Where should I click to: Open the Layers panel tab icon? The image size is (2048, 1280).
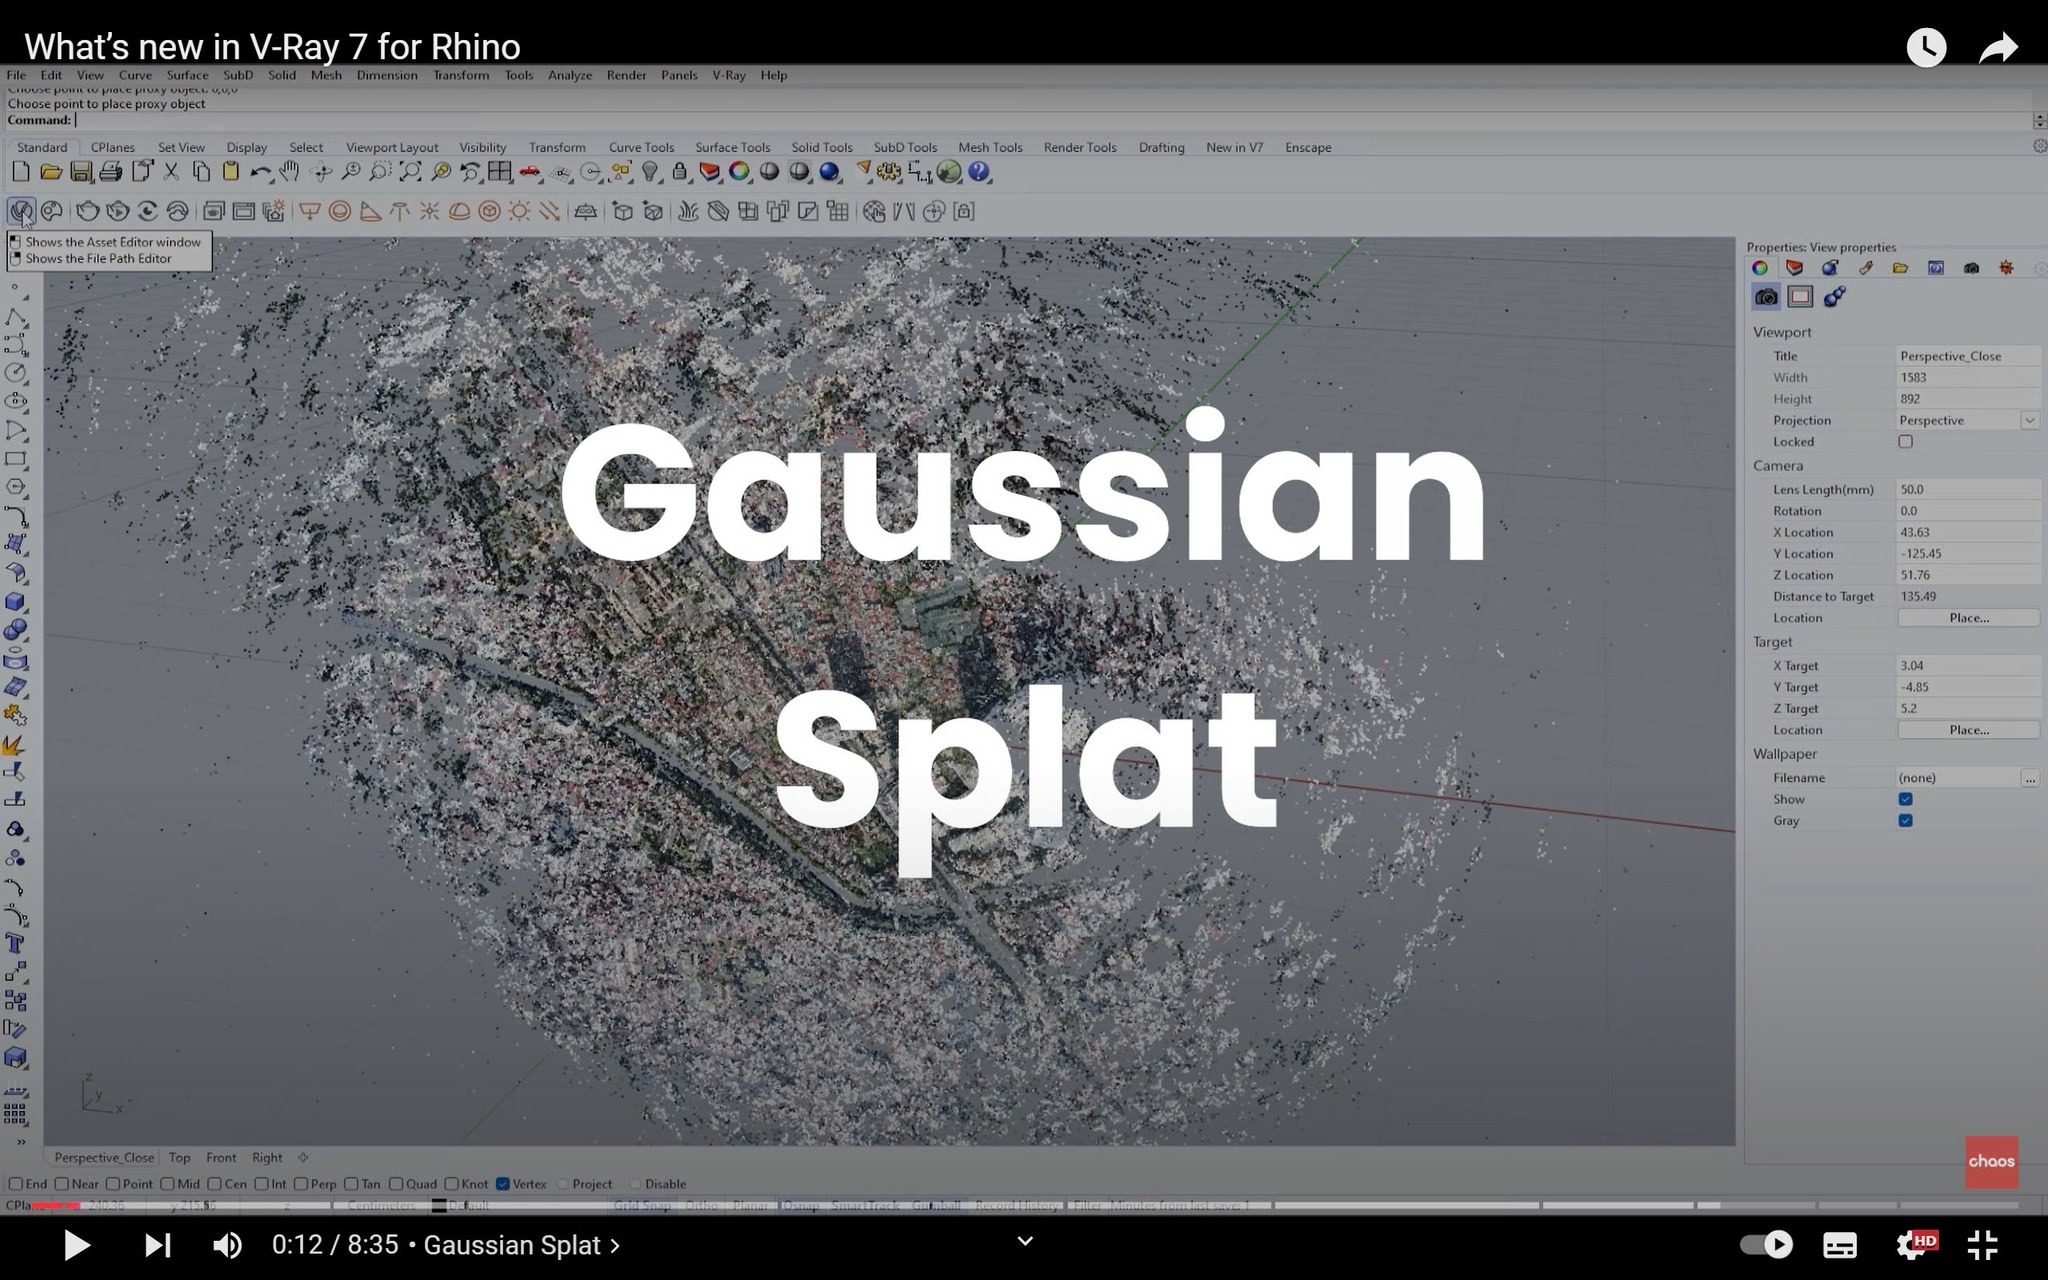click(1794, 268)
